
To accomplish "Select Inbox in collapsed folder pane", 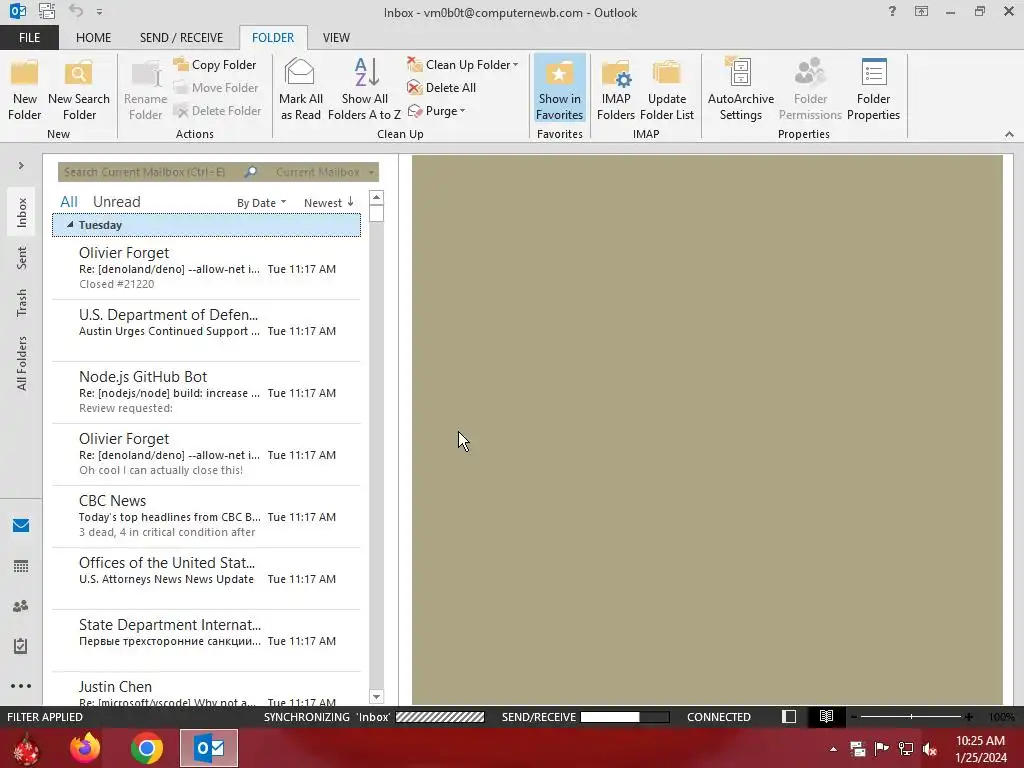I will (x=22, y=212).
